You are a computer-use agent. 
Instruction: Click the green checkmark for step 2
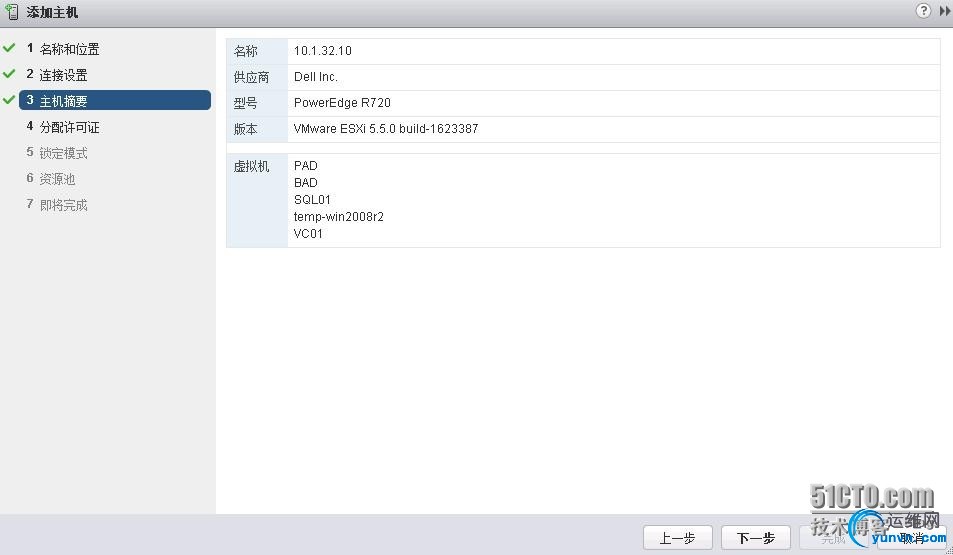9,74
